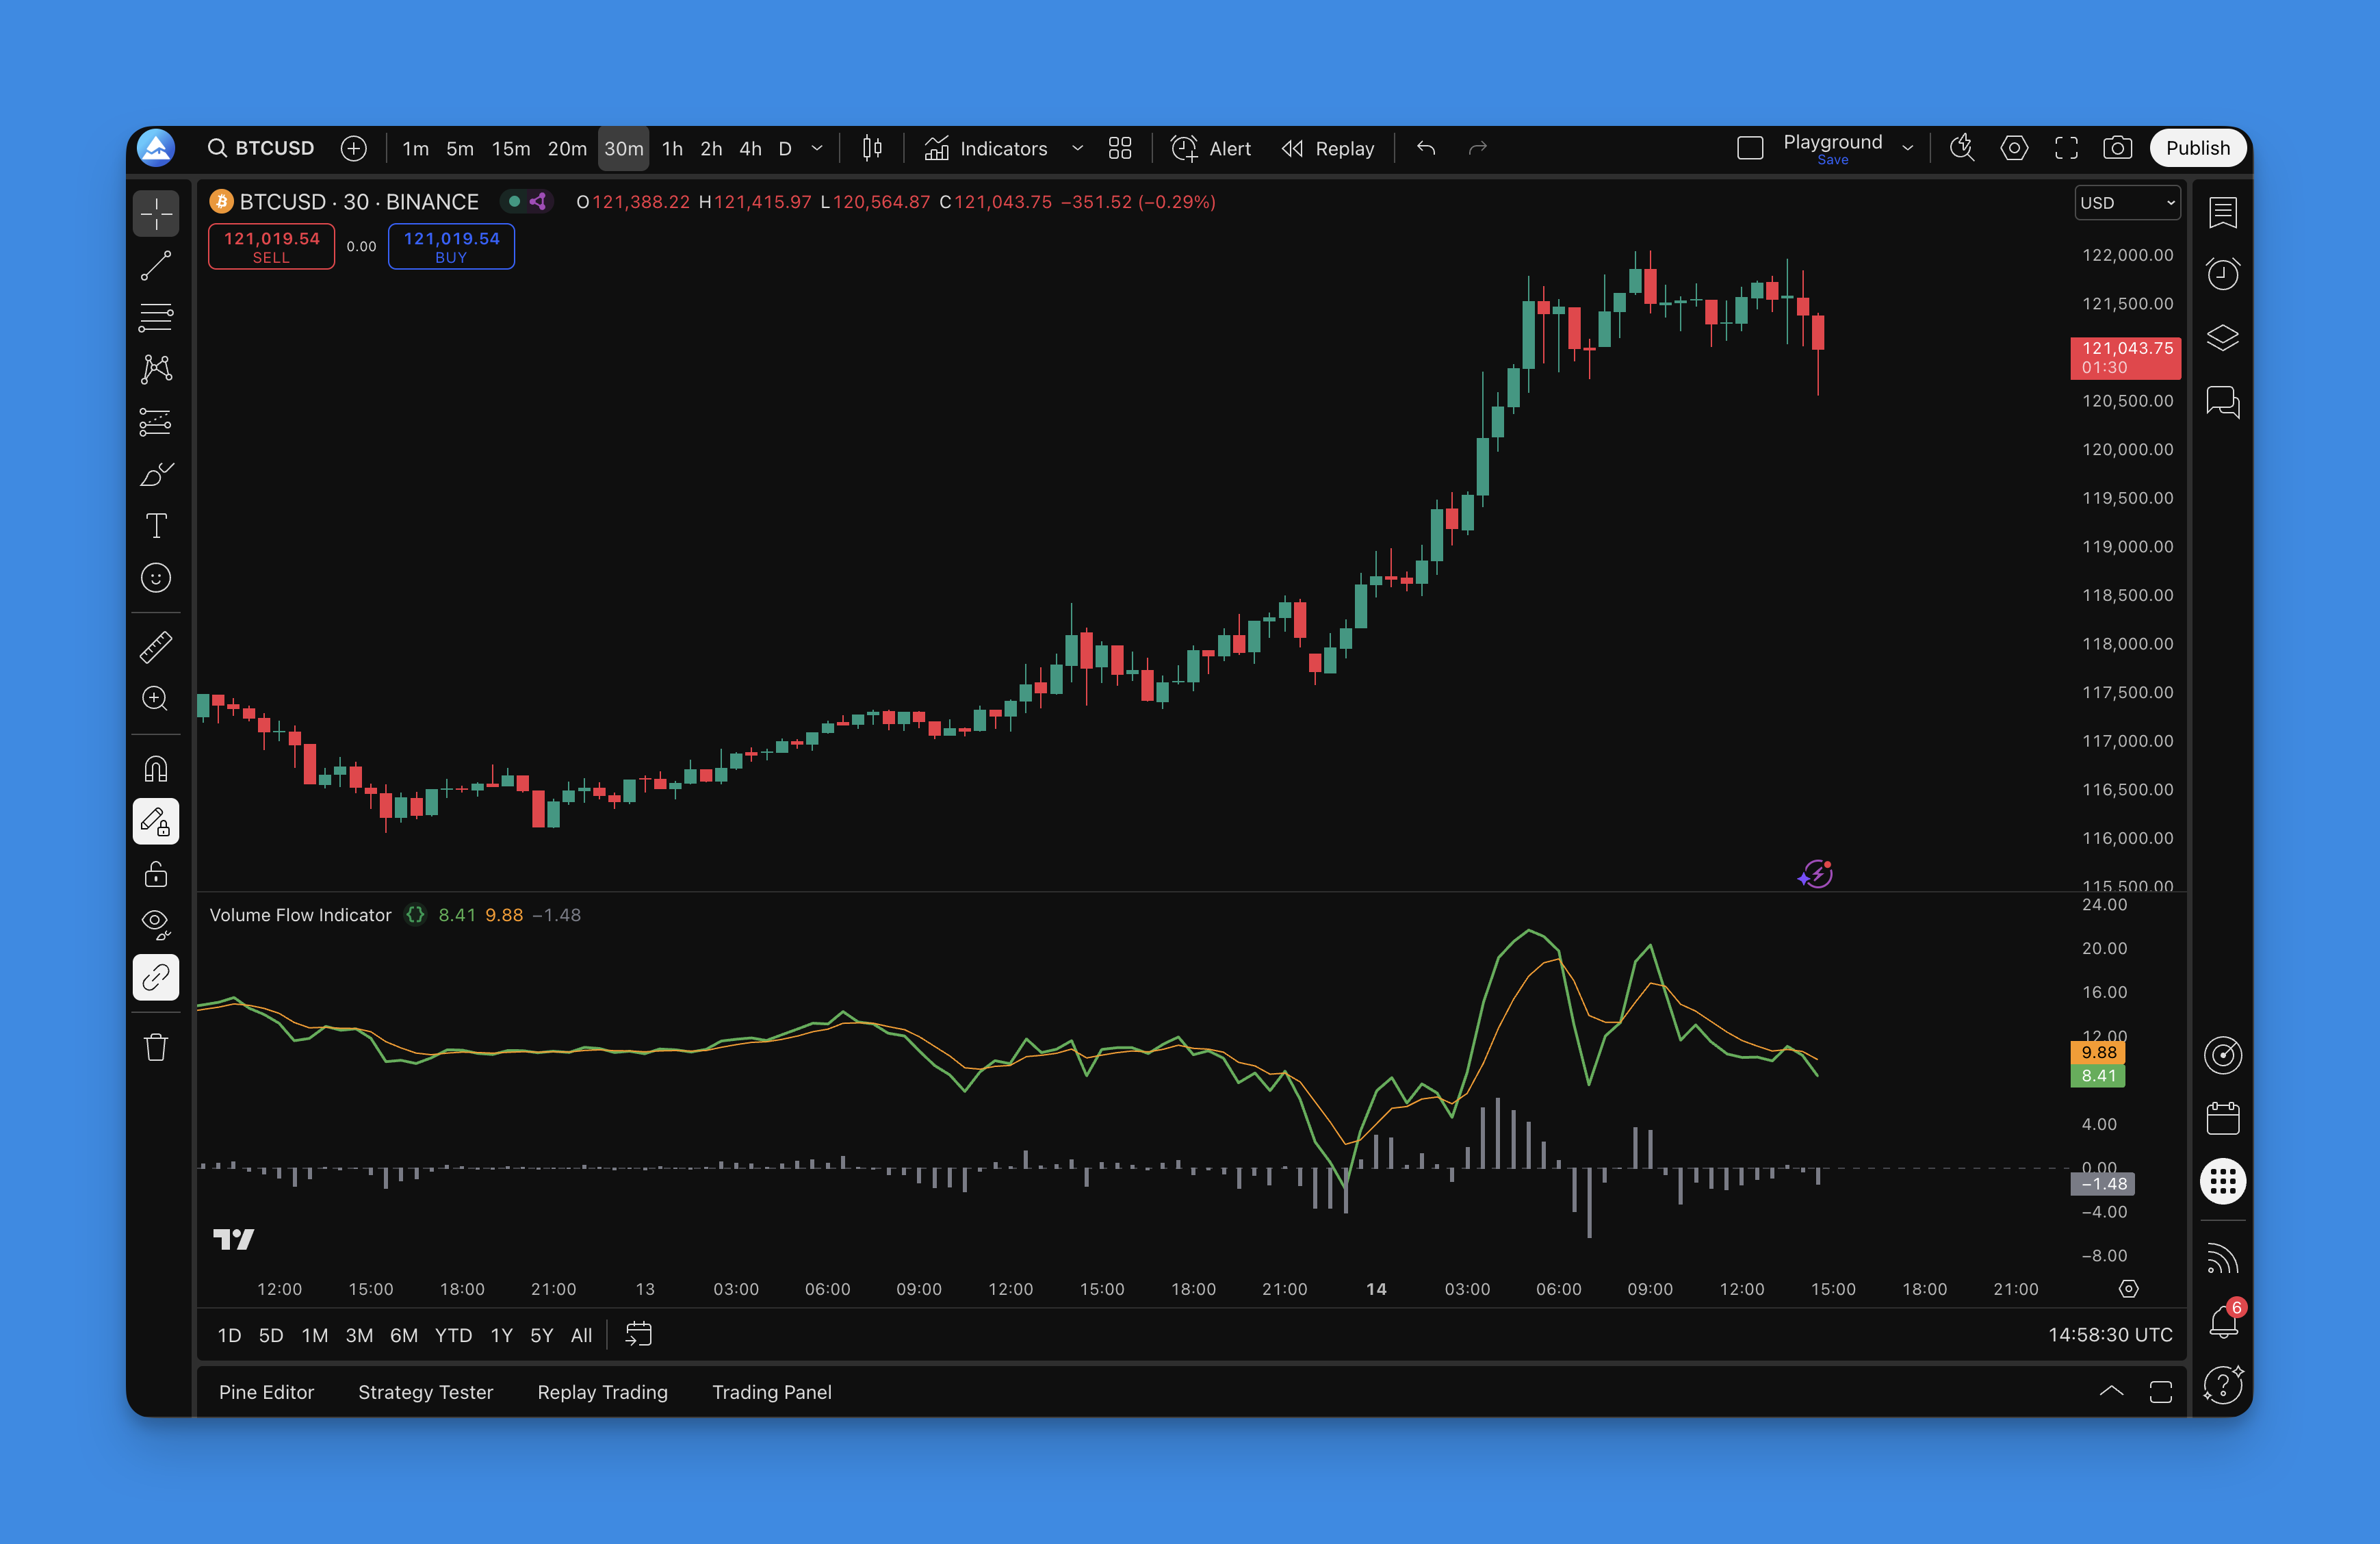The height and width of the screenshot is (1544, 2380).
Task: Open the Fibonacci retracement tools
Action: pos(156,318)
